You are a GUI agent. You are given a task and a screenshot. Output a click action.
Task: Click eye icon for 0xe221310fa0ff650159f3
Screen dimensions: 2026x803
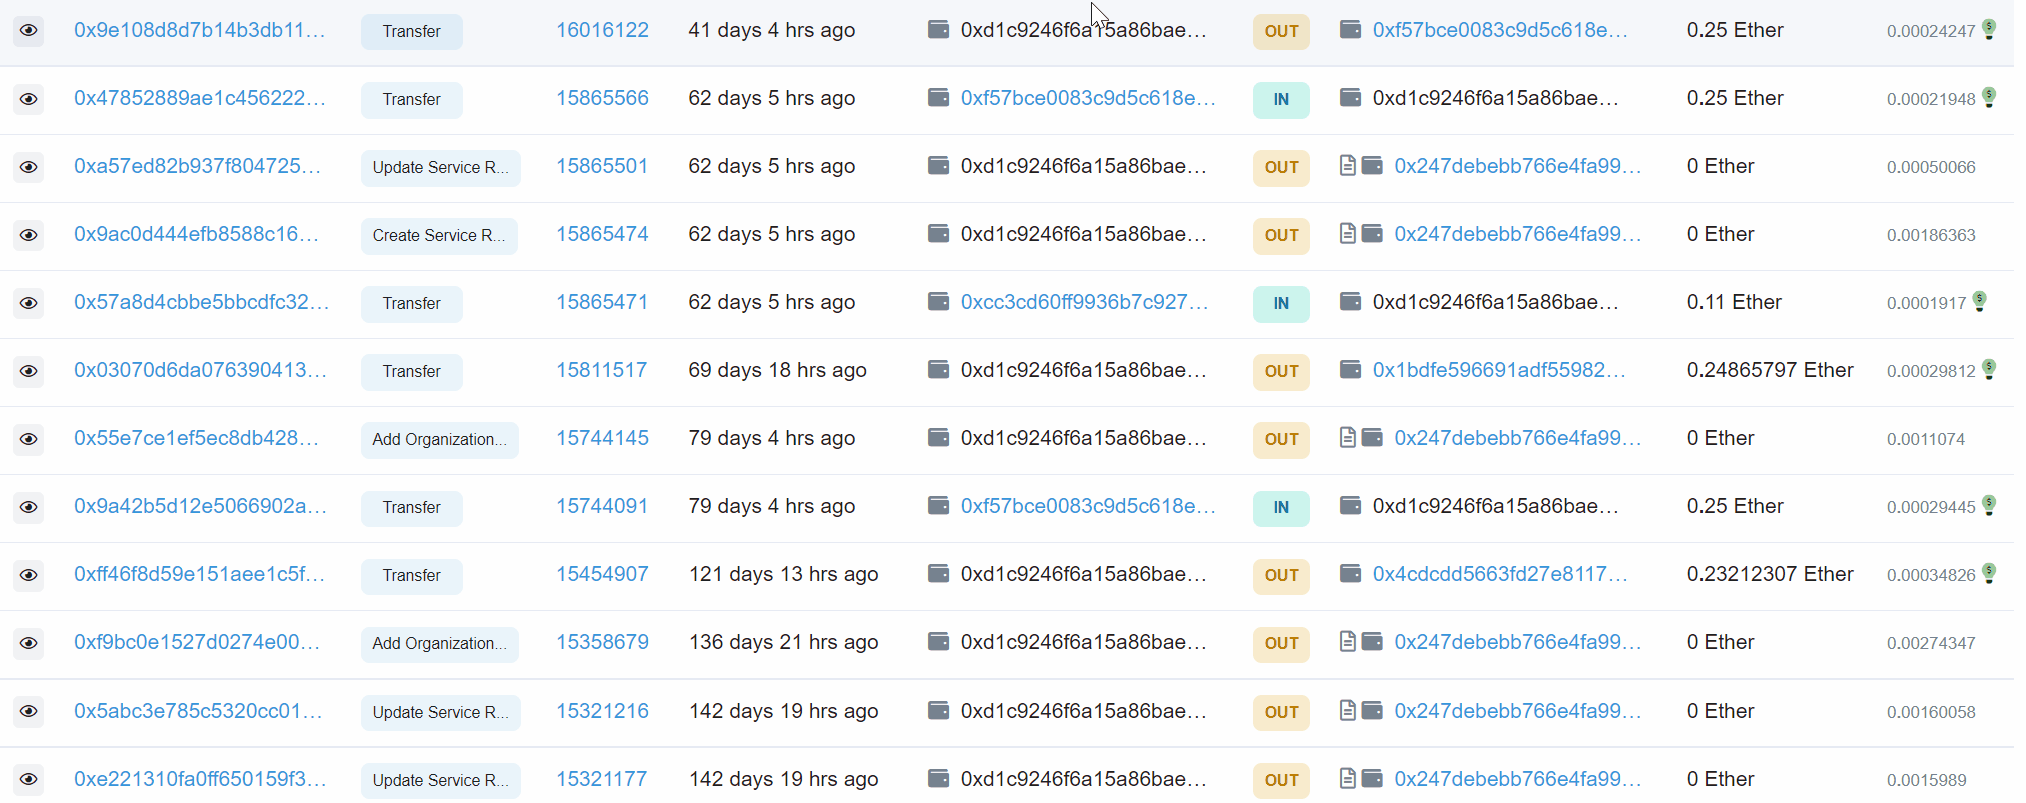pos(29,779)
